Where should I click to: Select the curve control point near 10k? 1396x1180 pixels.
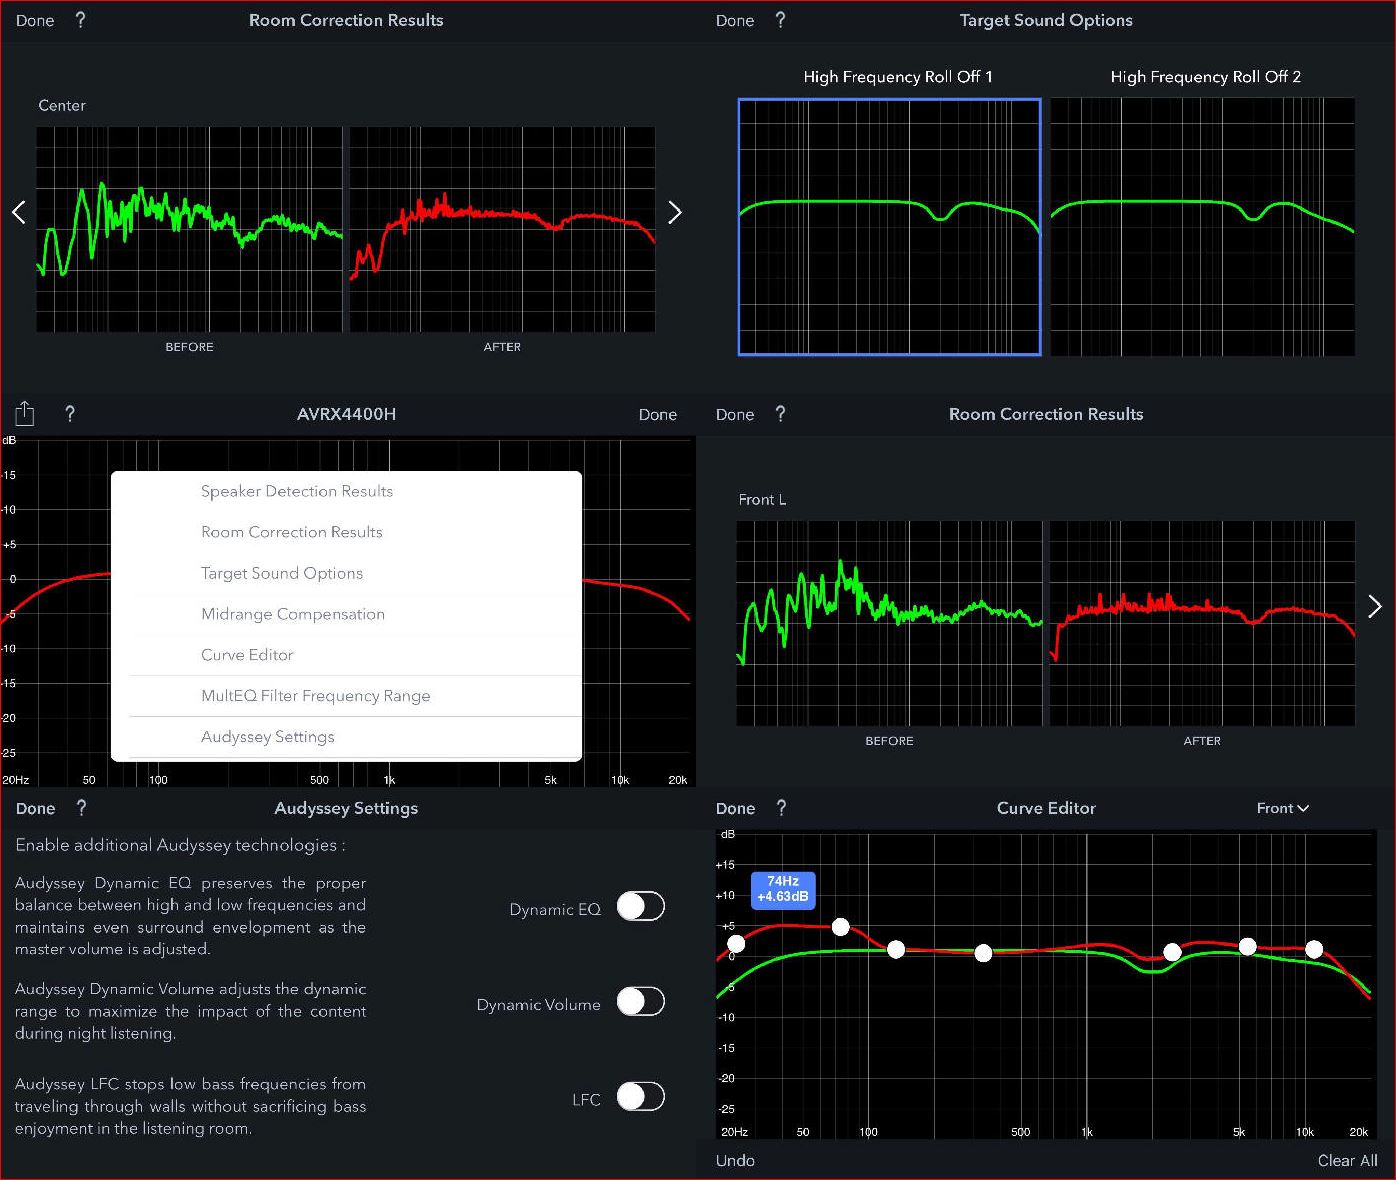click(1314, 949)
